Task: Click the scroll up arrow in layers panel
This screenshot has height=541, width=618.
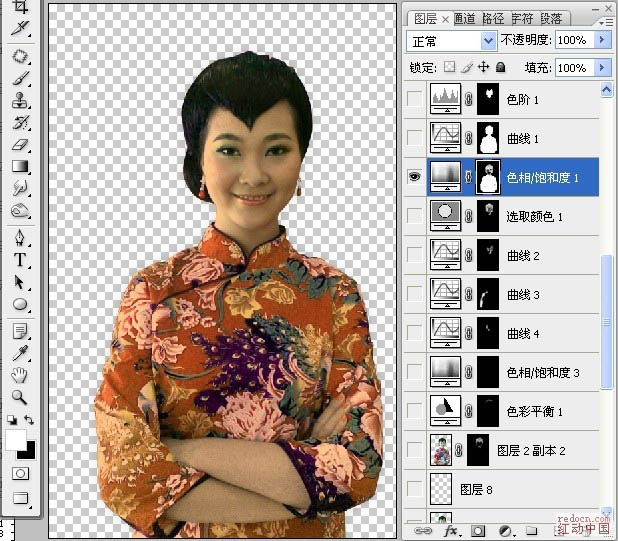Action: pos(606,90)
